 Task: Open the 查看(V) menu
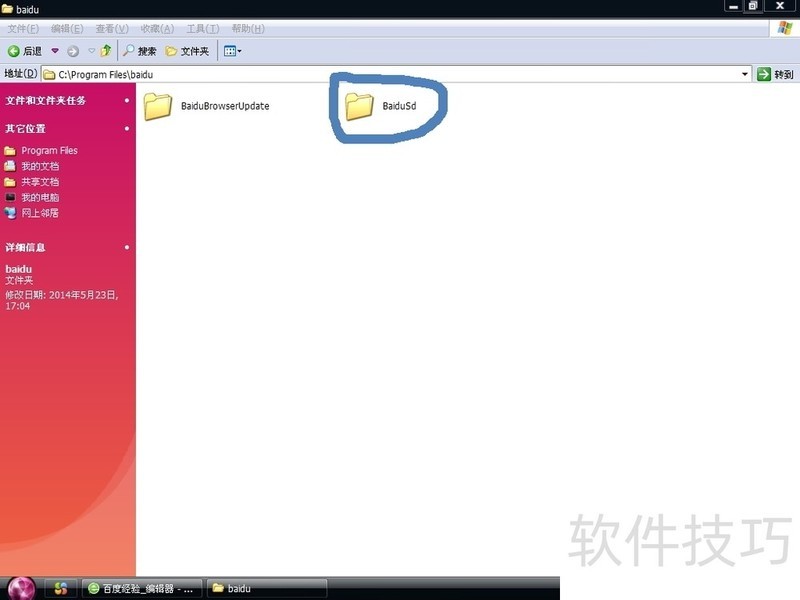pyautogui.click(x=112, y=29)
